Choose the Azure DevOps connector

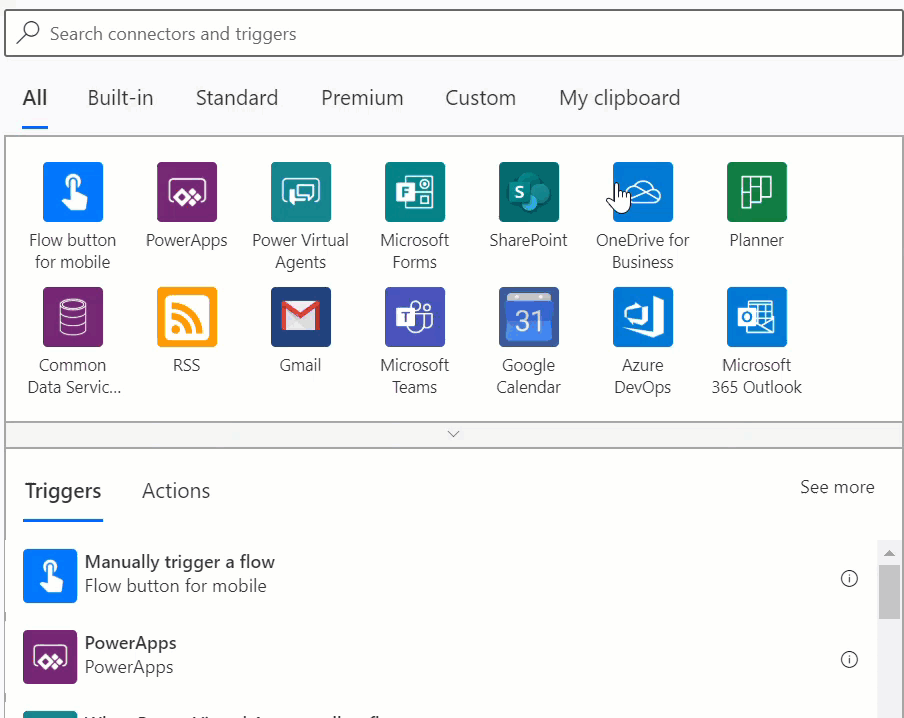pyautogui.click(x=643, y=317)
